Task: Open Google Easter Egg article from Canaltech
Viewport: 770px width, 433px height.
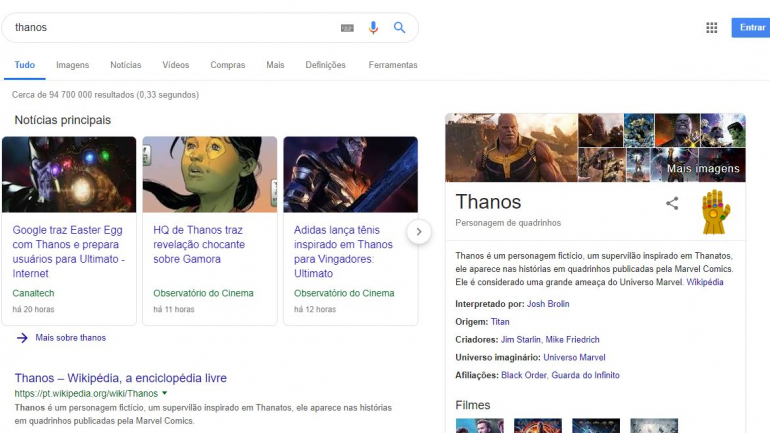Action: click(69, 252)
